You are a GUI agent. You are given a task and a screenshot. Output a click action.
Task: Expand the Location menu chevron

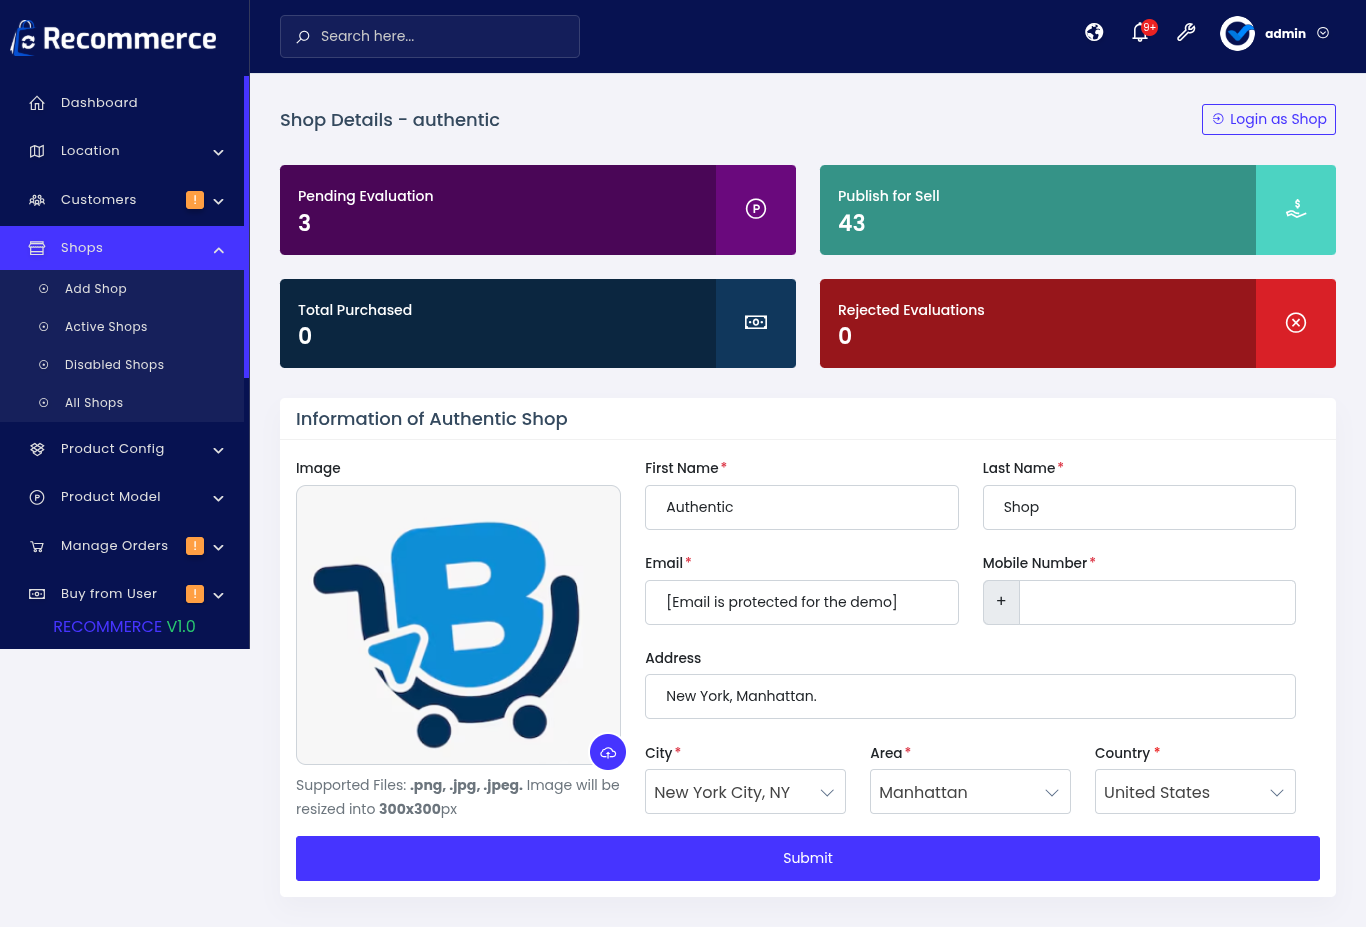coord(218,152)
